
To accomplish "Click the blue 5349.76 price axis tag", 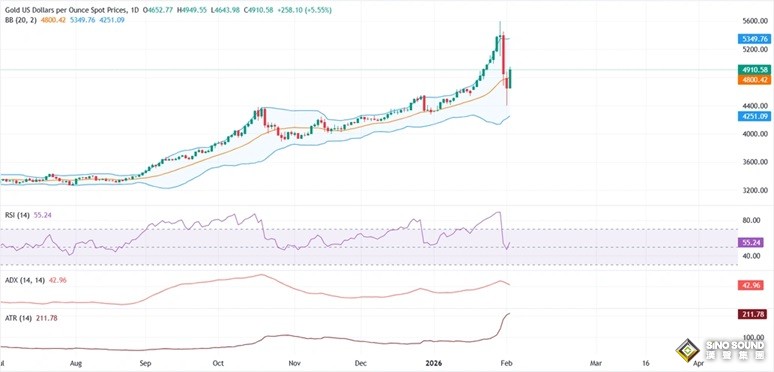I will click(x=754, y=38).
